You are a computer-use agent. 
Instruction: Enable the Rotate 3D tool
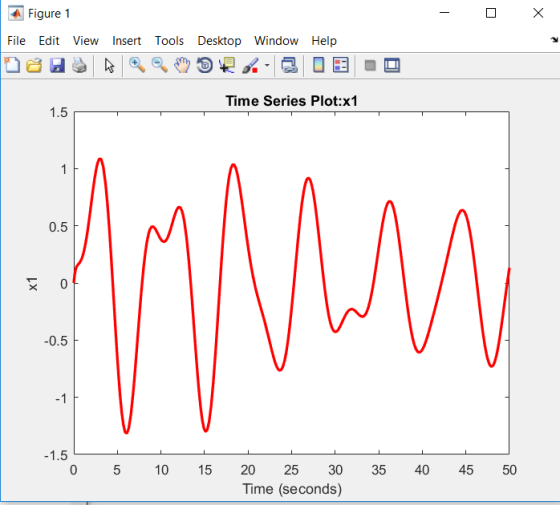click(x=205, y=65)
